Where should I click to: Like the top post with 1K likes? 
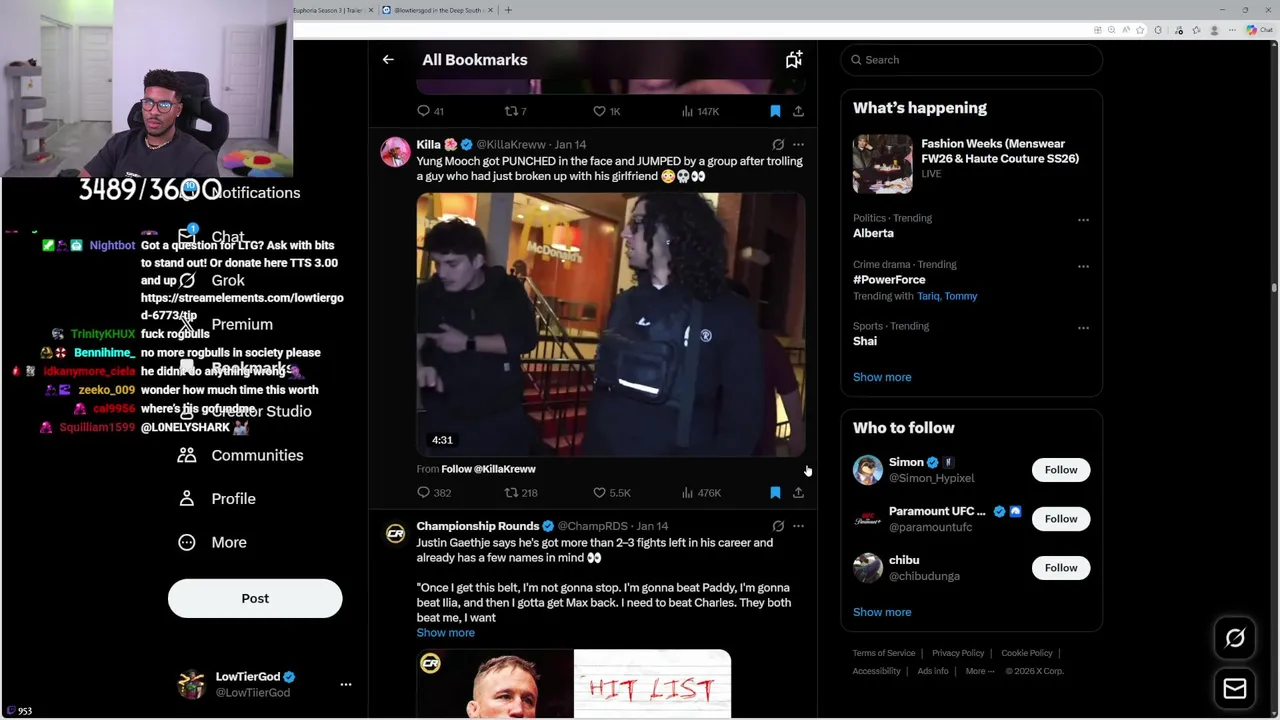607,111
